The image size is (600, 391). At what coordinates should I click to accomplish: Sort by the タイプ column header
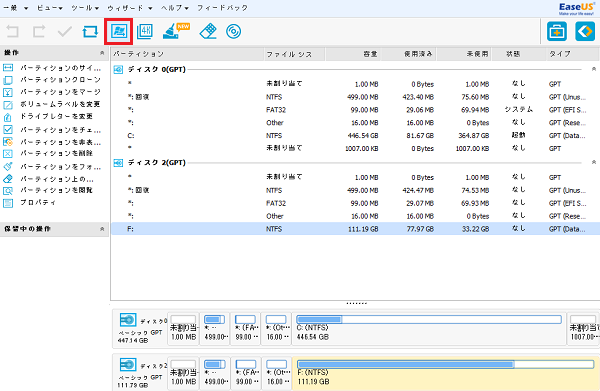tap(572, 54)
